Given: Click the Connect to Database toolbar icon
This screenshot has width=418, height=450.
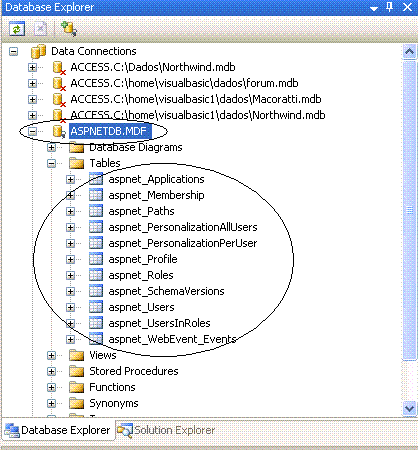Looking at the screenshot, I should (x=69, y=29).
